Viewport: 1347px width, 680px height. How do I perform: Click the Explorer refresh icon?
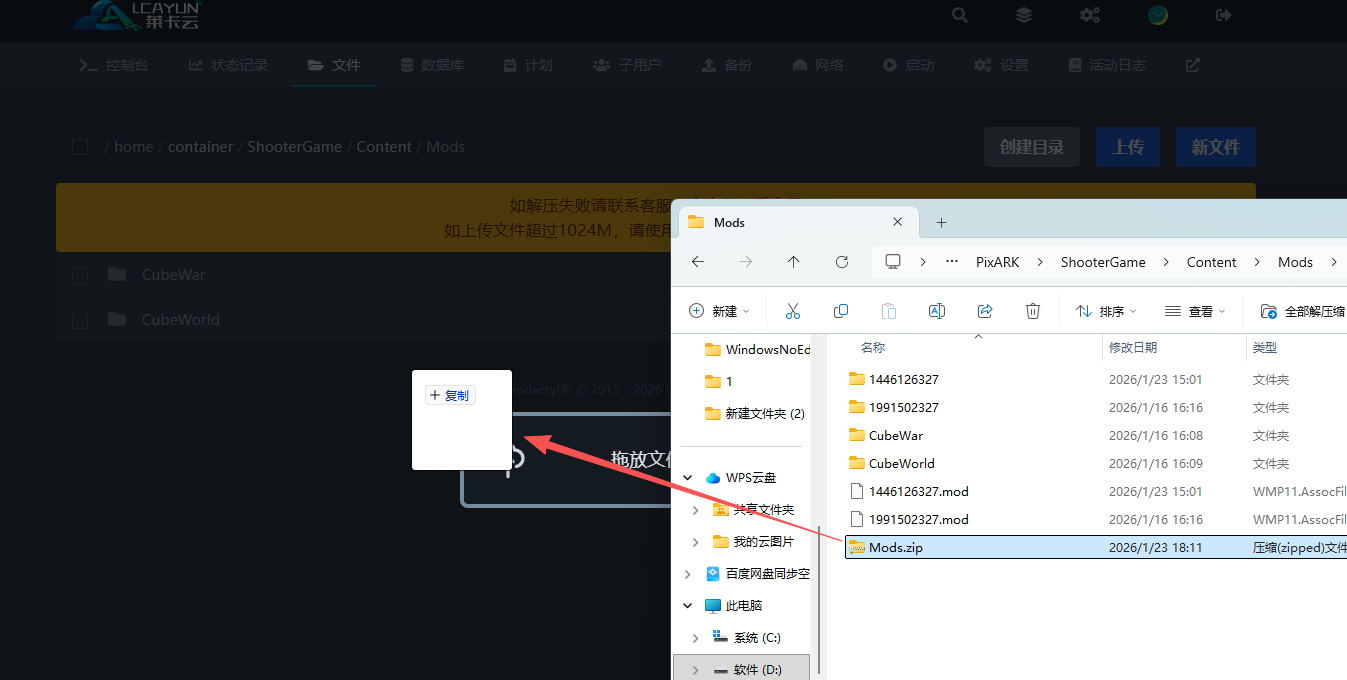842,262
